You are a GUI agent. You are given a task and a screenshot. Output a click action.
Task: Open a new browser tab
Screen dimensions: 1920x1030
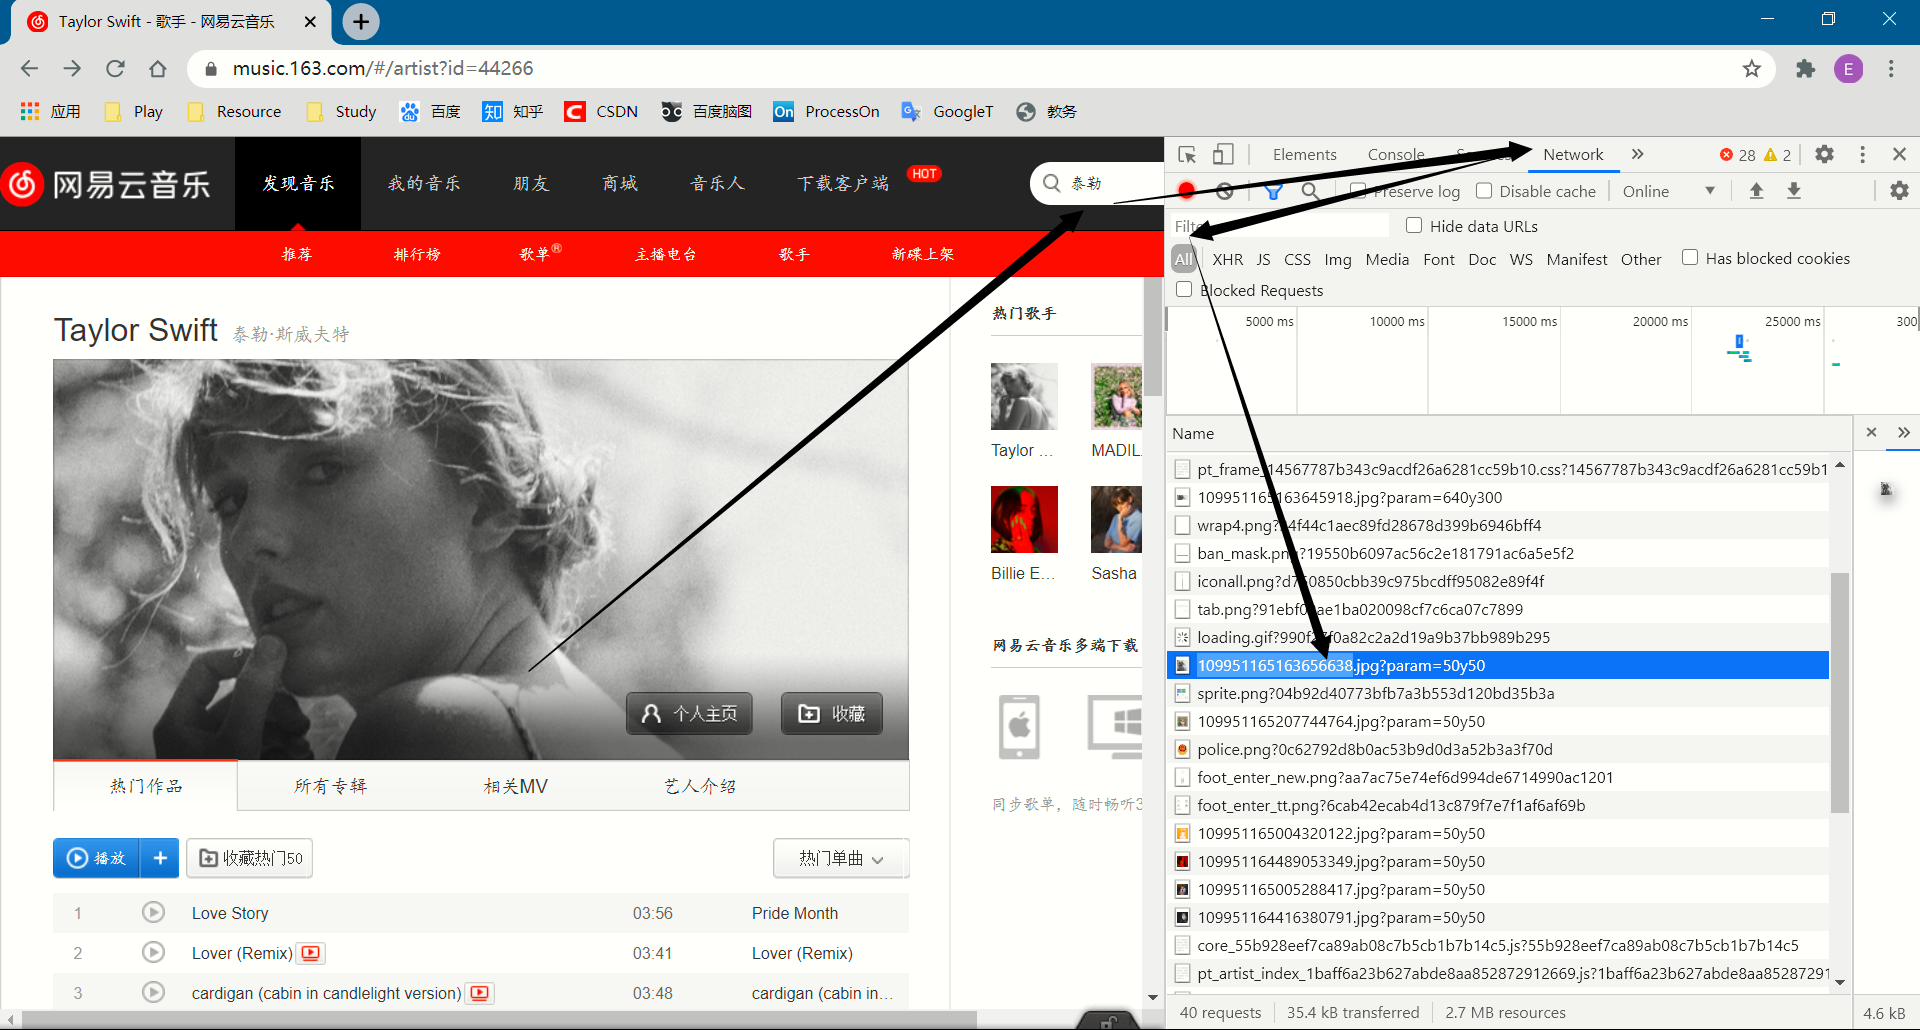361,21
